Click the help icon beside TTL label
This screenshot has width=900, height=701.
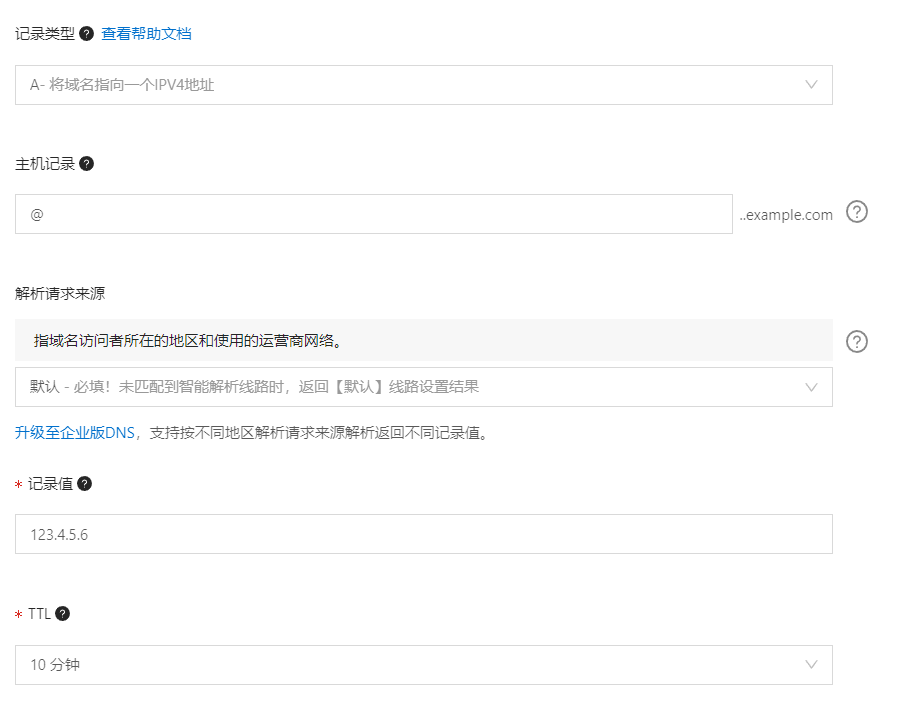(x=63, y=614)
